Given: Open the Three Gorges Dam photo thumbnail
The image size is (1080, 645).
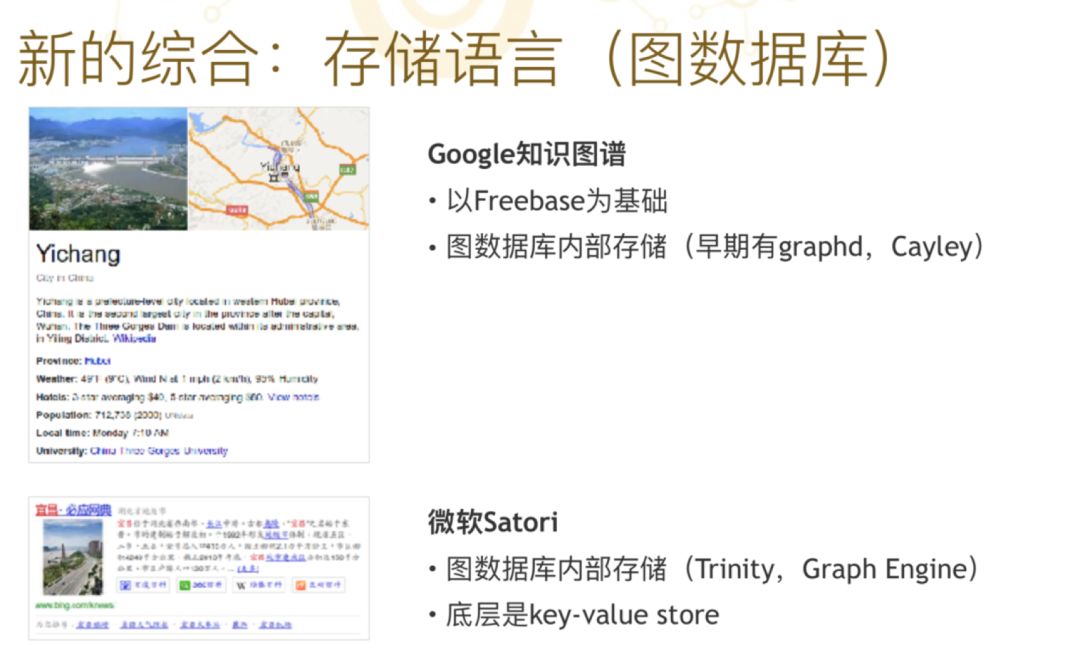Looking at the screenshot, I should point(108,169).
